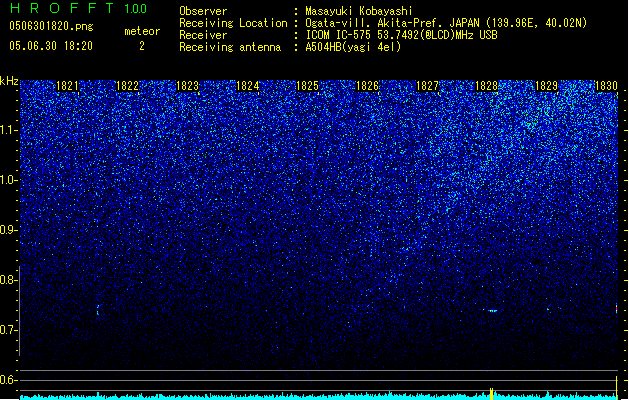Click the 1827 time marker
The height and width of the screenshot is (400, 629).
pos(427,86)
